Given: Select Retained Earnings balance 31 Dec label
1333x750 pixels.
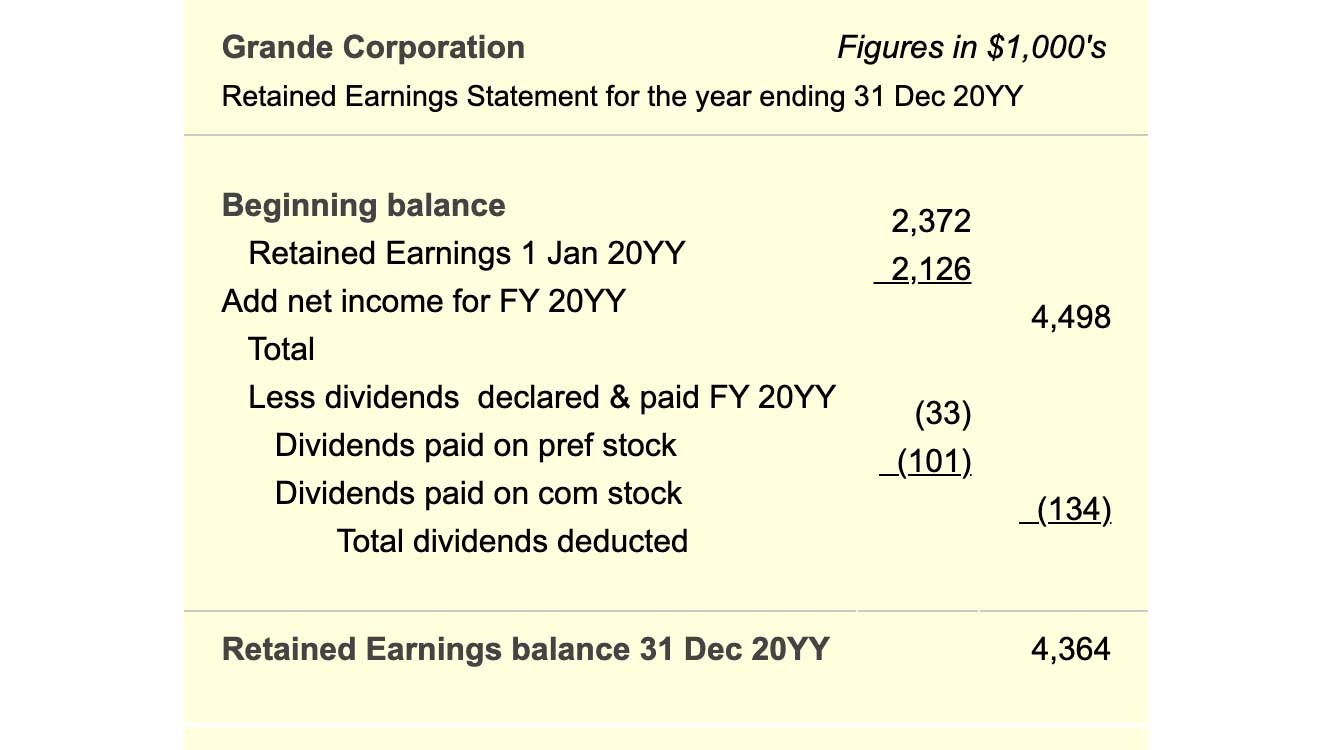Looking at the screenshot, I should [x=526, y=649].
